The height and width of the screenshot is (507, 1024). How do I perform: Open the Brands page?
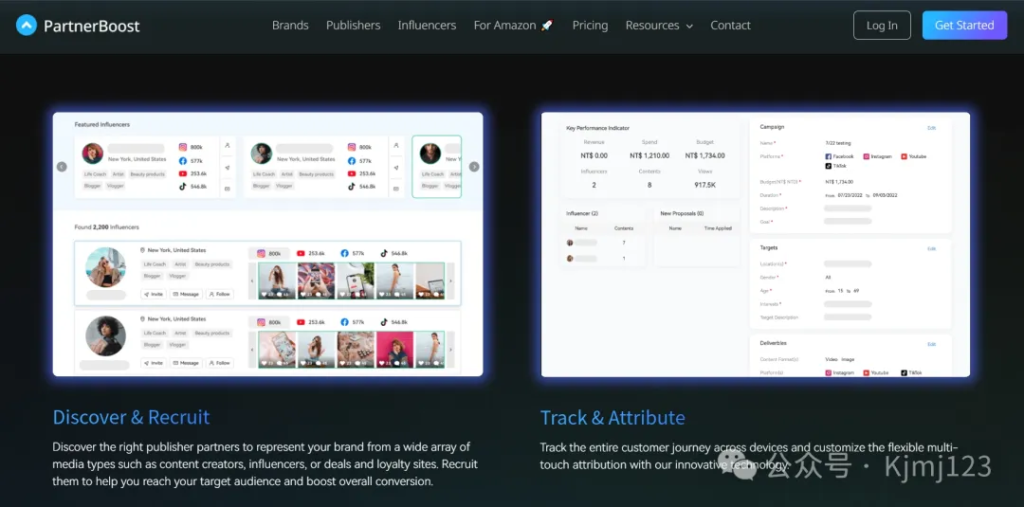[x=290, y=25]
